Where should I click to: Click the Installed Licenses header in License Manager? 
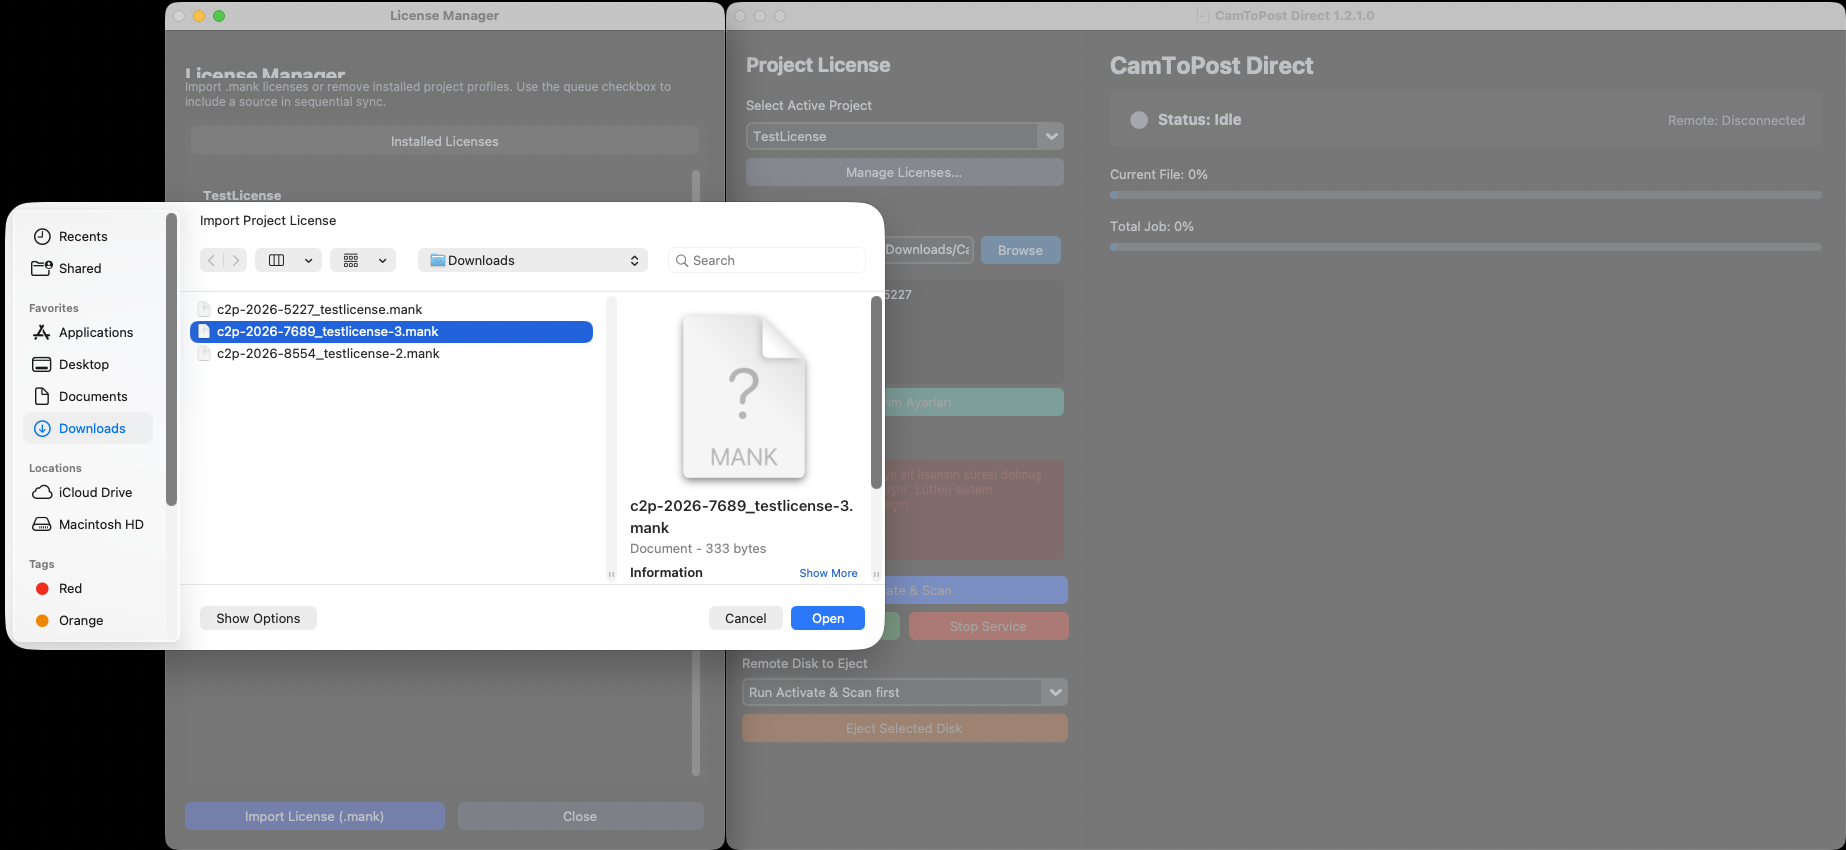point(445,141)
